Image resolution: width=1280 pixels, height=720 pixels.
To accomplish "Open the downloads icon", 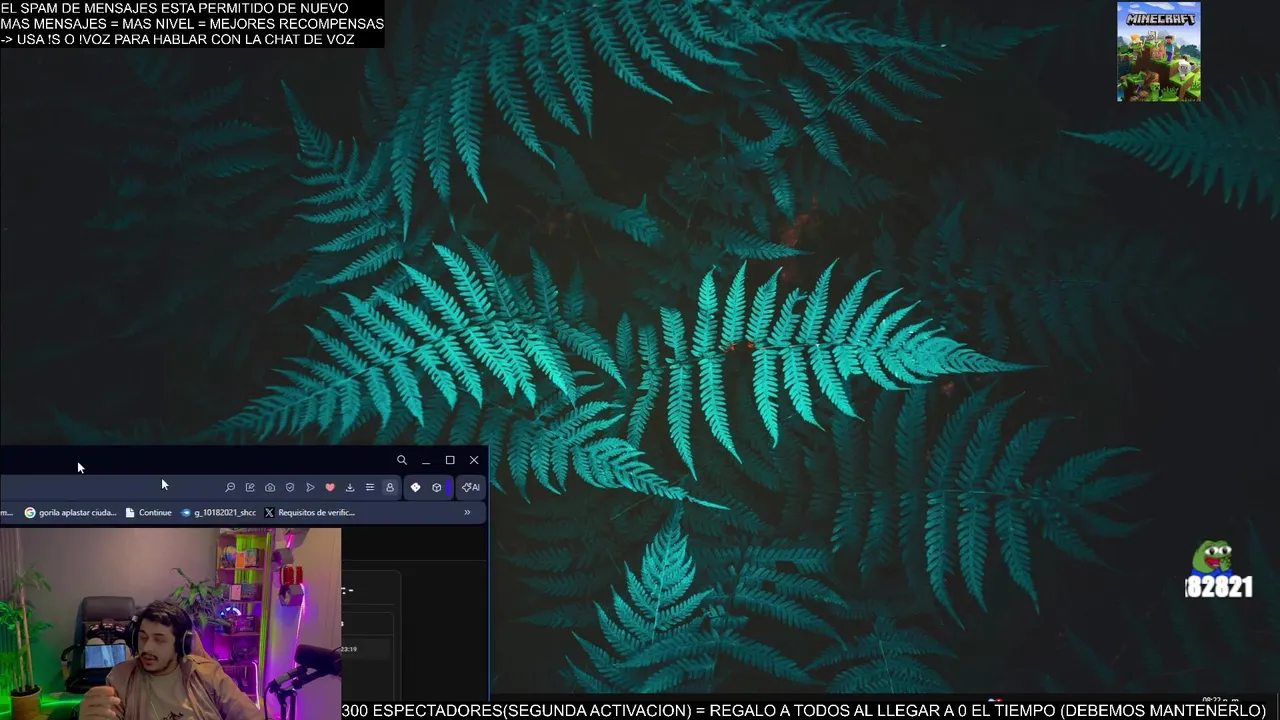I will tap(350, 487).
